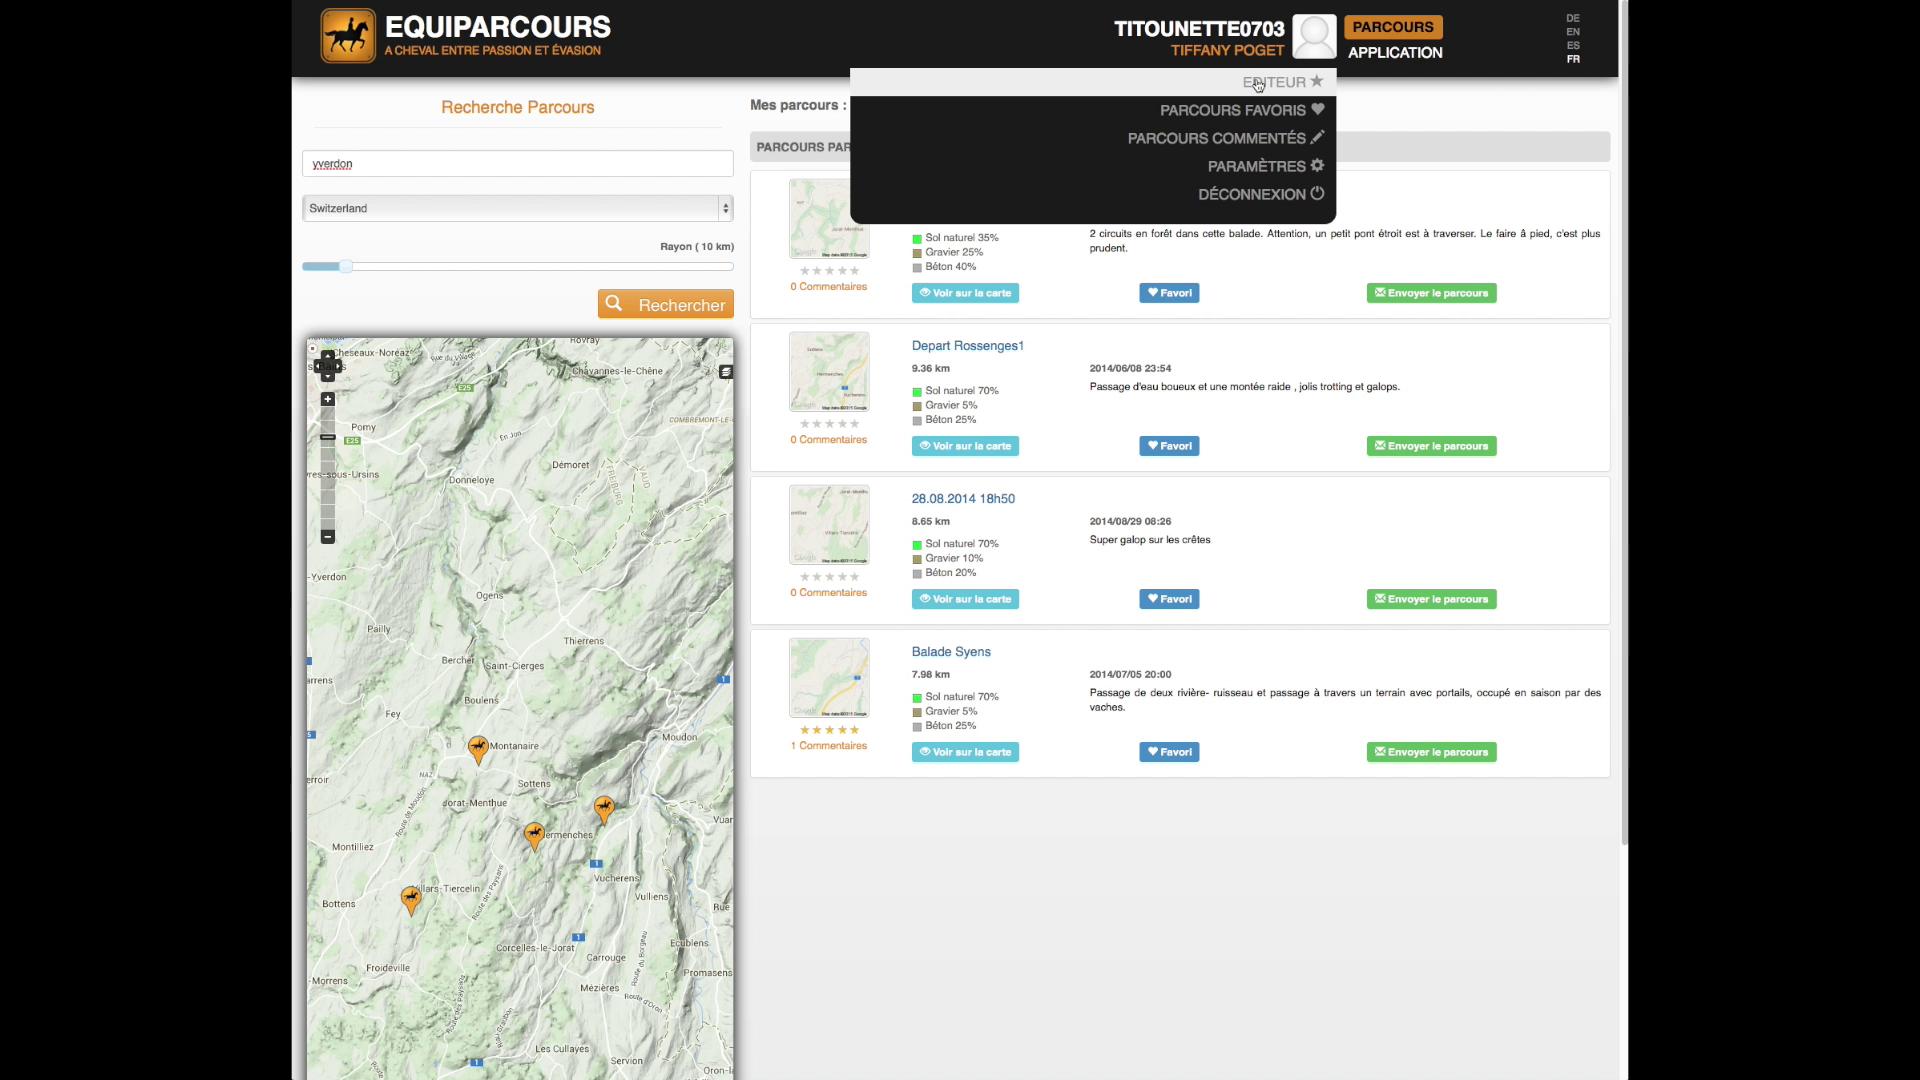
Task: Select the rider marker at Montanaire
Action: 478,750
